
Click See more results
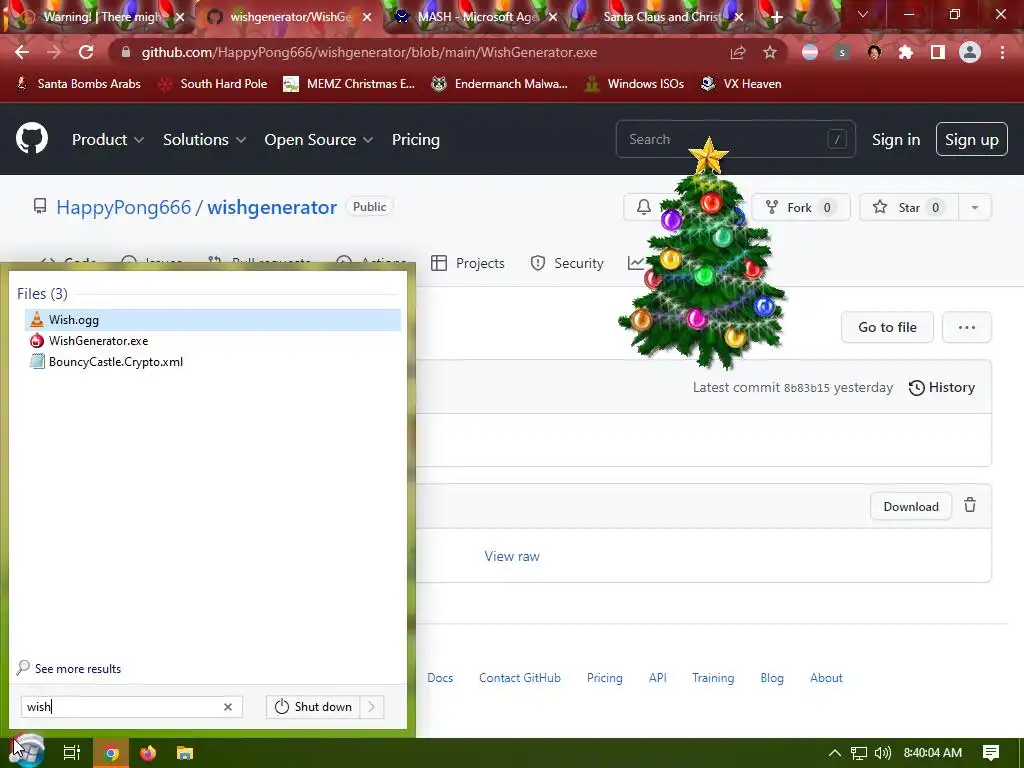point(69,668)
